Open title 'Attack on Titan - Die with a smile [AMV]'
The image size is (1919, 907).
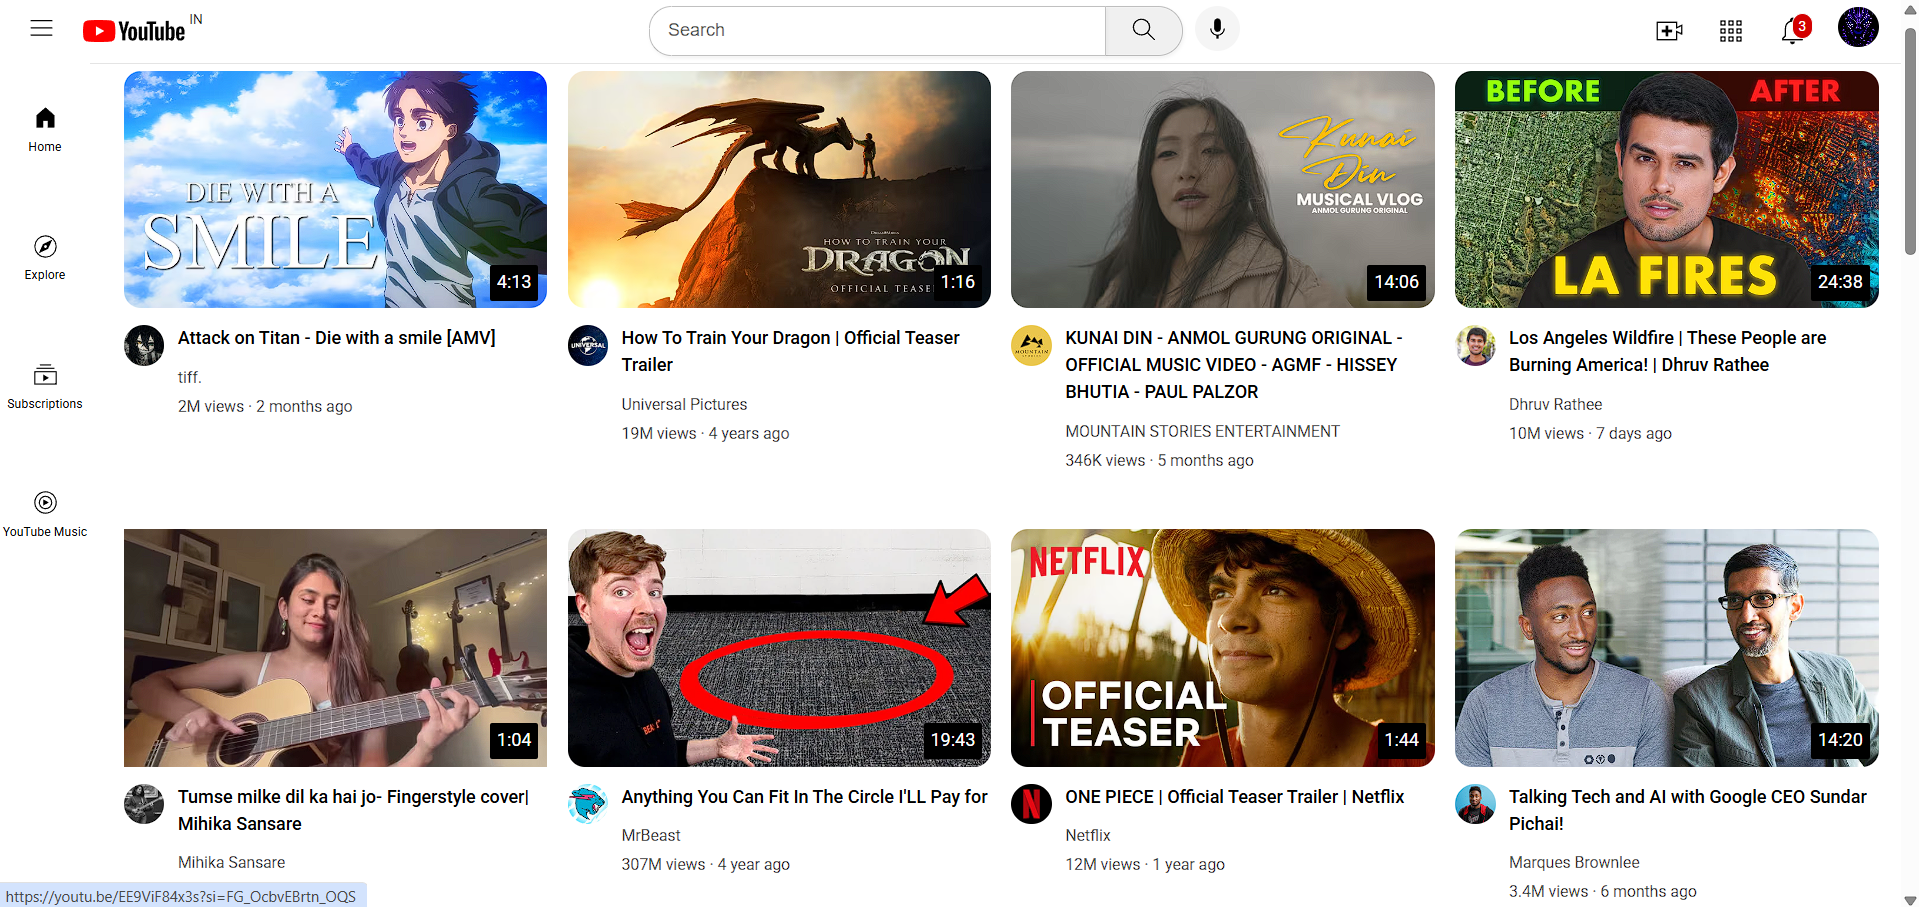[337, 338]
